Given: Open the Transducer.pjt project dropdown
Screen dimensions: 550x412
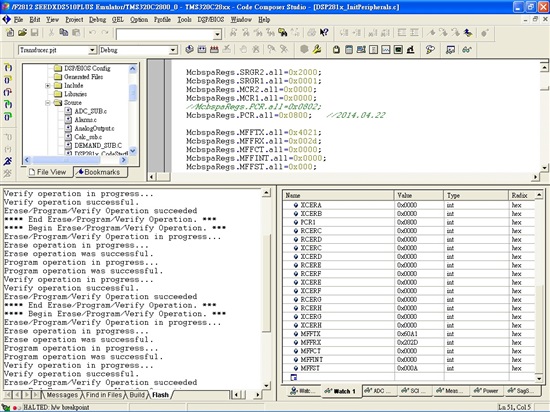Looking at the screenshot, I should (x=92, y=50).
